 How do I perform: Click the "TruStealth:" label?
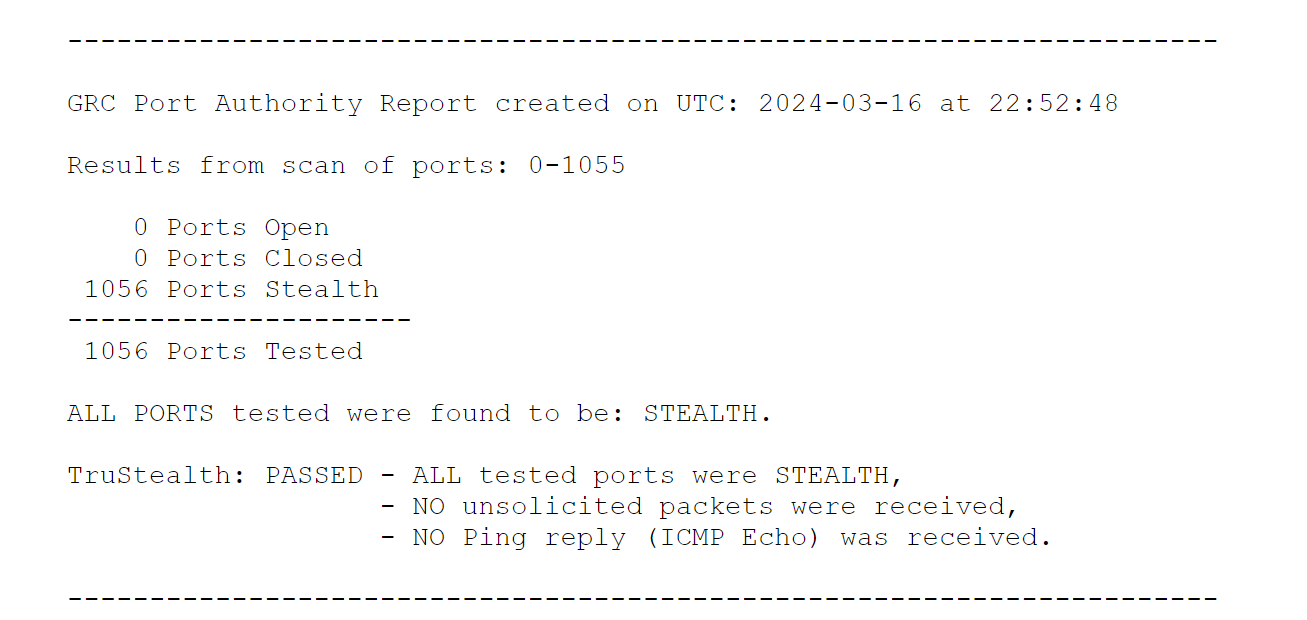[156, 476]
